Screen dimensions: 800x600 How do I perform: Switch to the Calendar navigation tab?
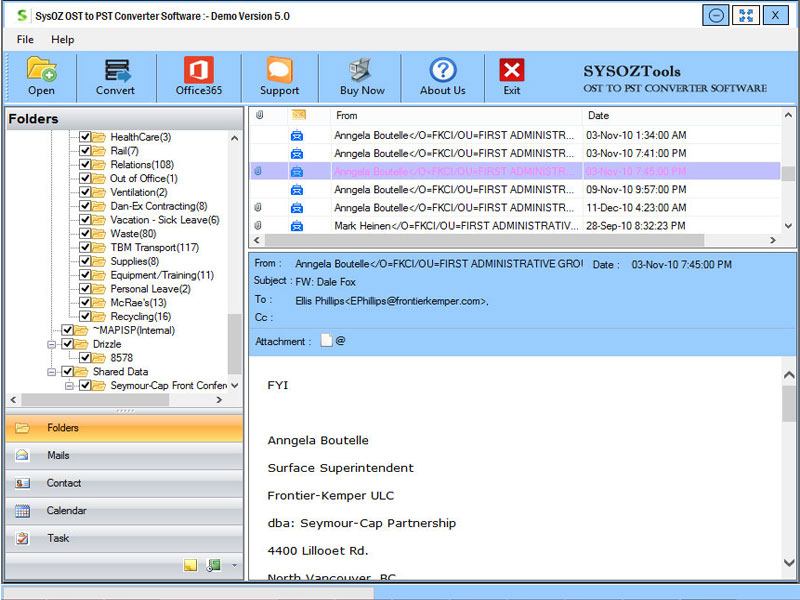point(124,510)
